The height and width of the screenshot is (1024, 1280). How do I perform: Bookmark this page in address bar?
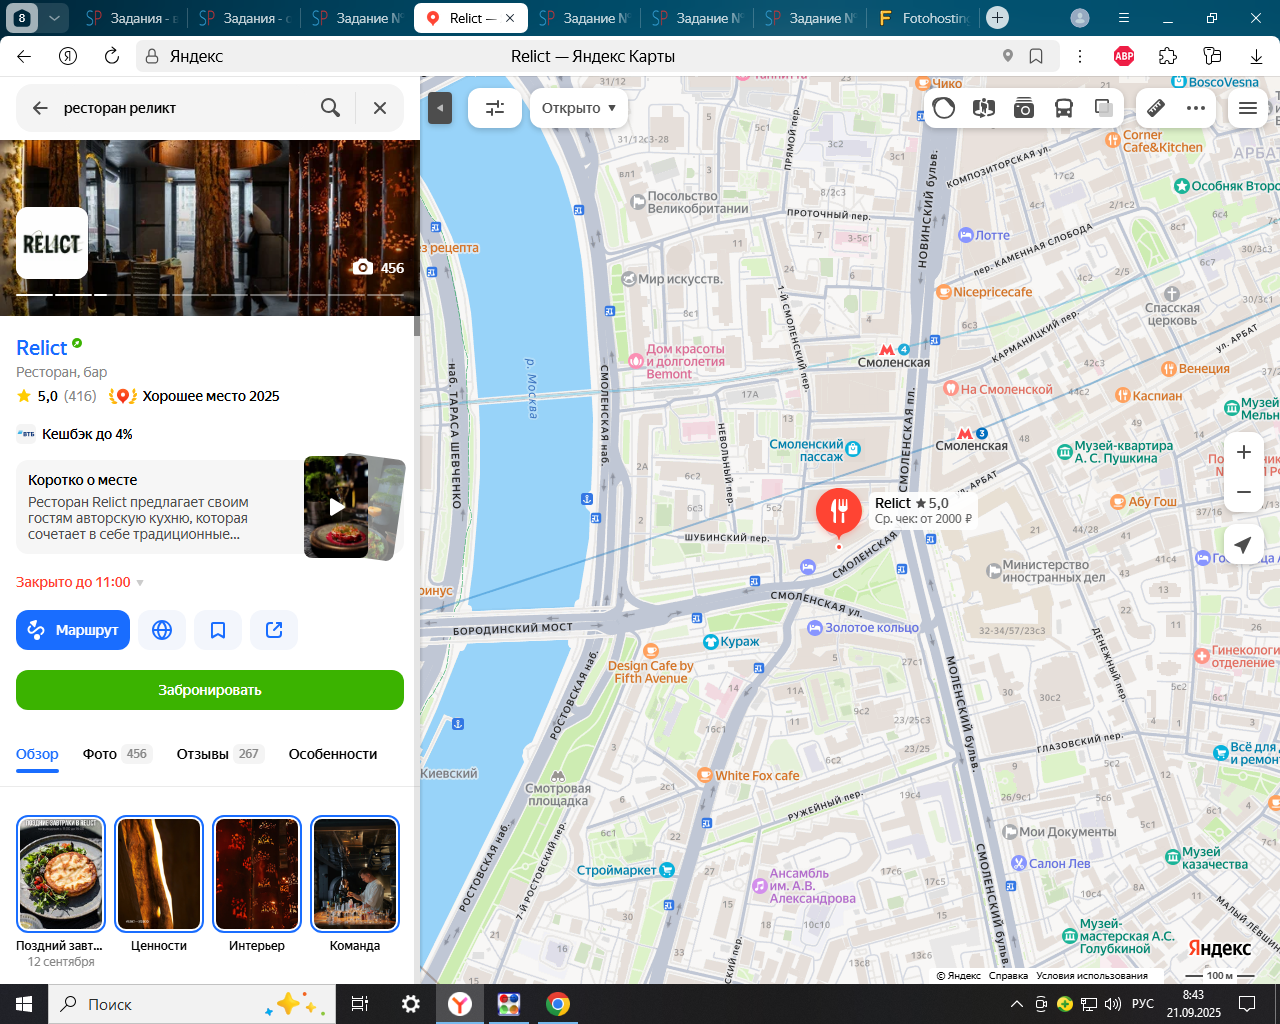point(1036,56)
